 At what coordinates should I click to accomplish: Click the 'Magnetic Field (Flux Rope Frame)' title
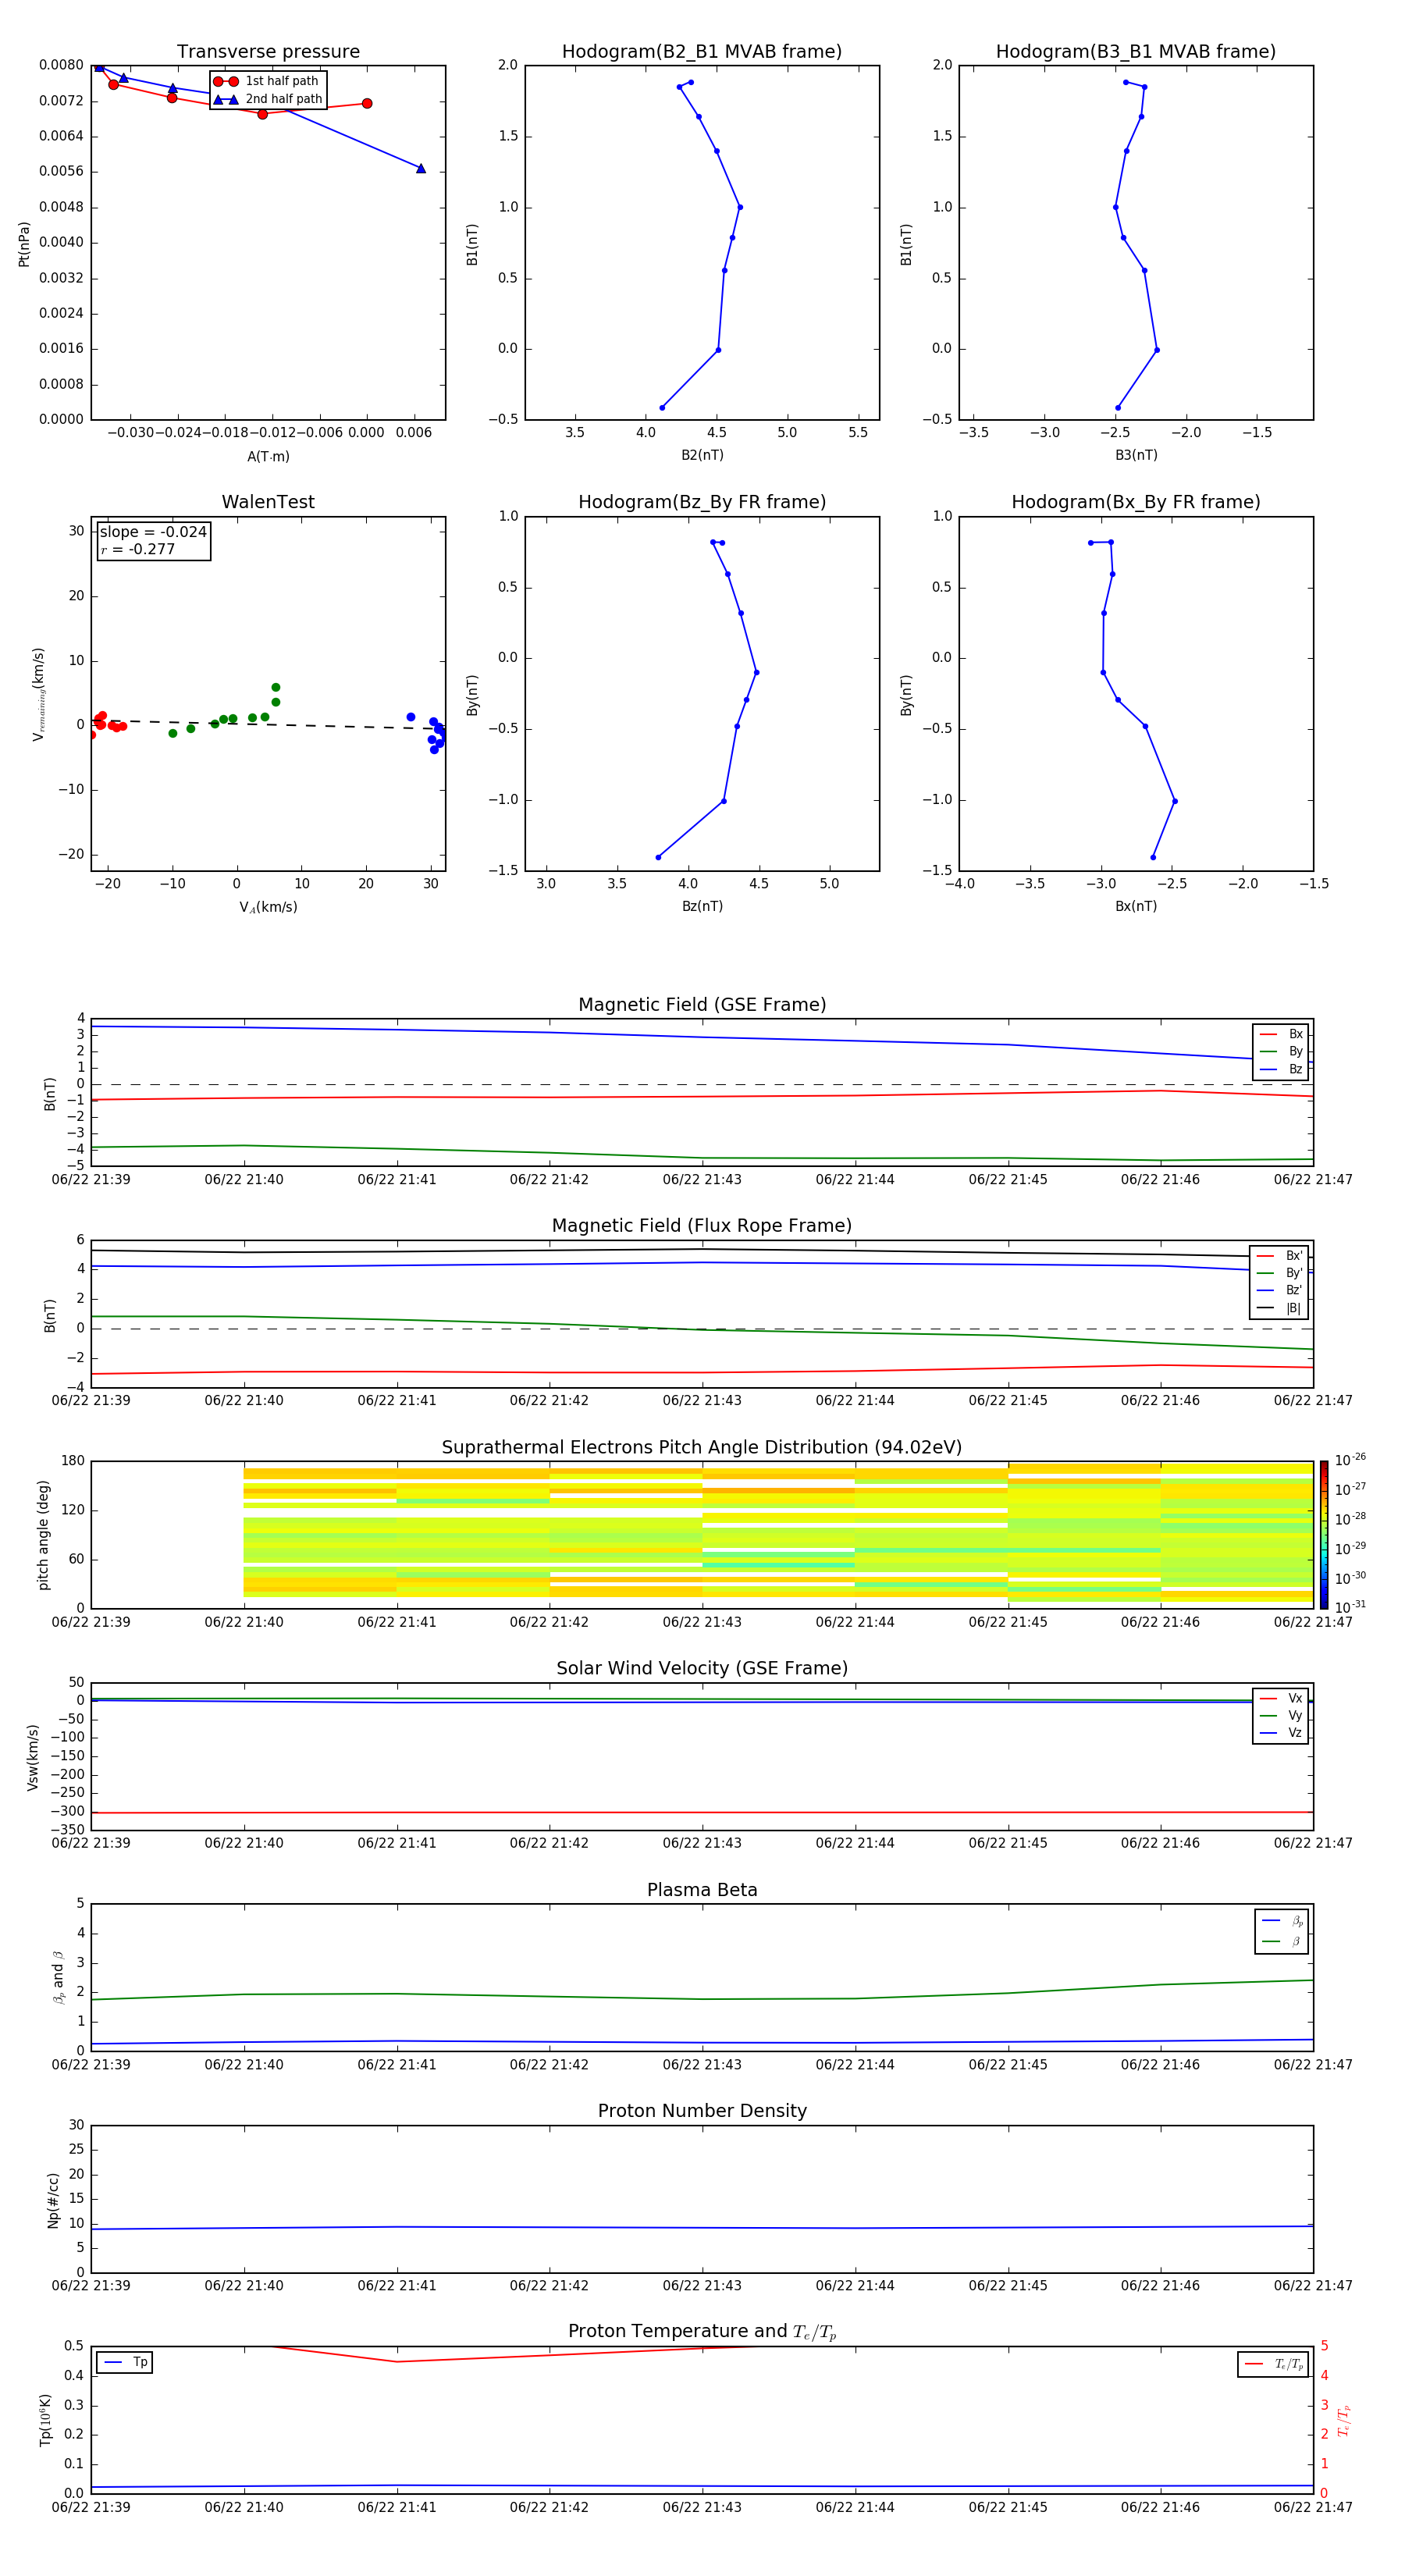tap(702, 1226)
